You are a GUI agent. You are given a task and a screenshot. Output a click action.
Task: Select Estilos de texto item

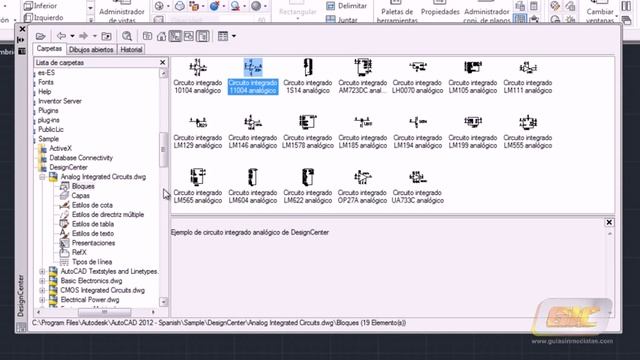[x=93, y=233]
